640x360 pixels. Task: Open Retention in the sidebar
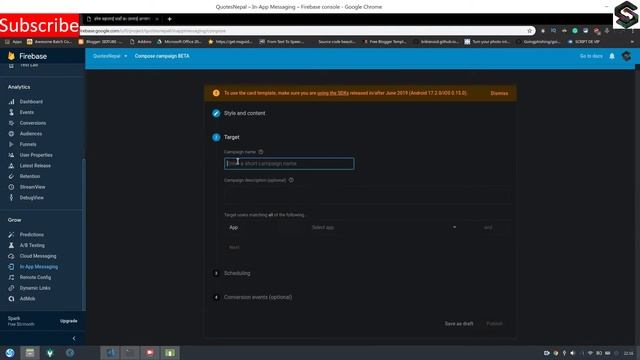30,176
